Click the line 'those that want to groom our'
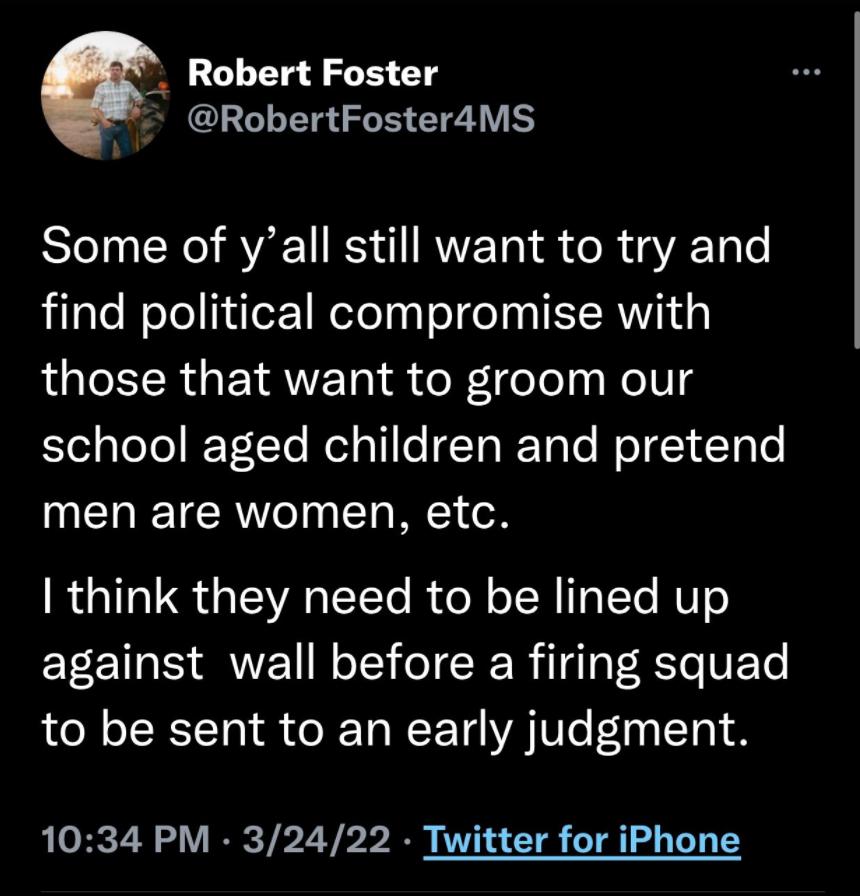 (367, 380)
